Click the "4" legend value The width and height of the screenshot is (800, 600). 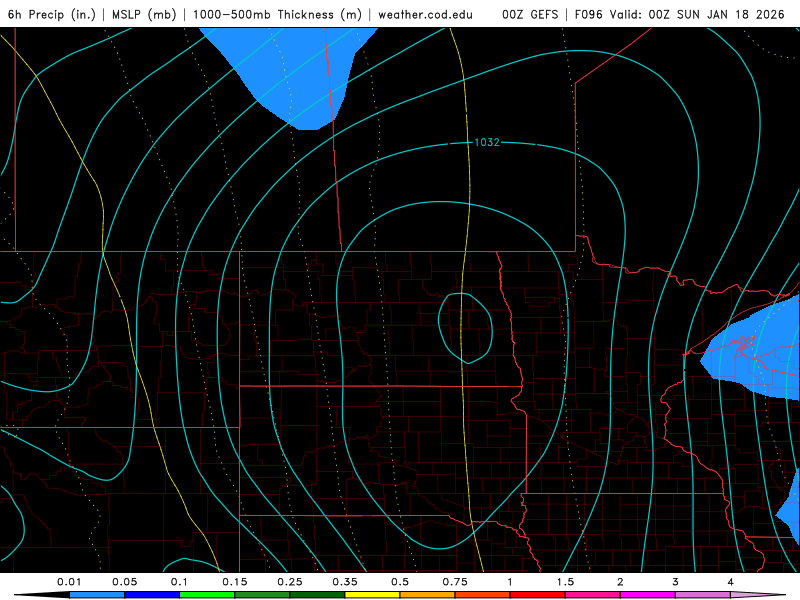[x=730, y=582]
